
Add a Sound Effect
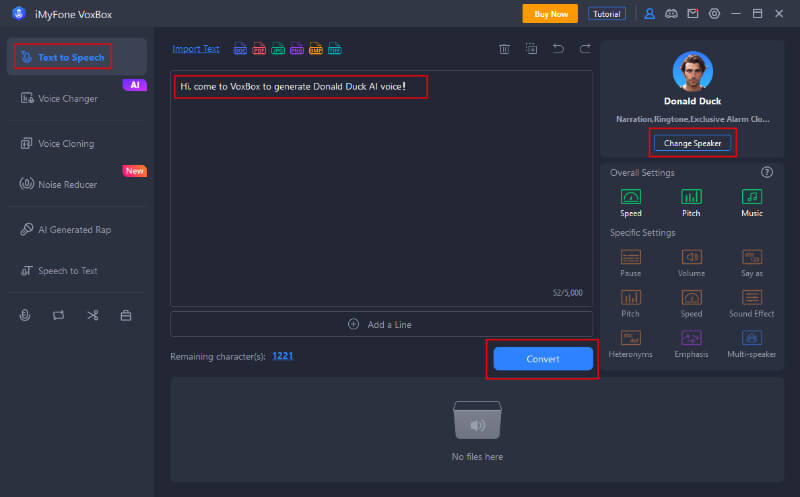pyautogui.click(x=752, y=303)
